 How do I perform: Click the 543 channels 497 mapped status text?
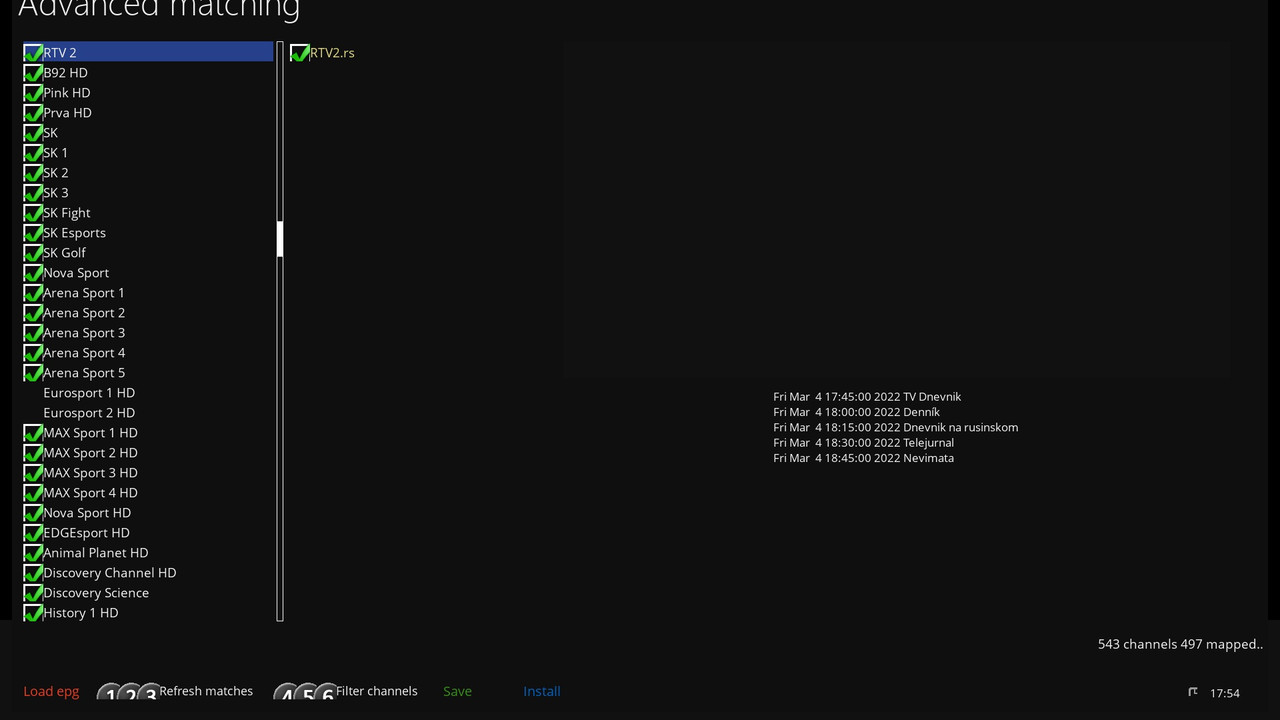click(x=1180, y=644)
